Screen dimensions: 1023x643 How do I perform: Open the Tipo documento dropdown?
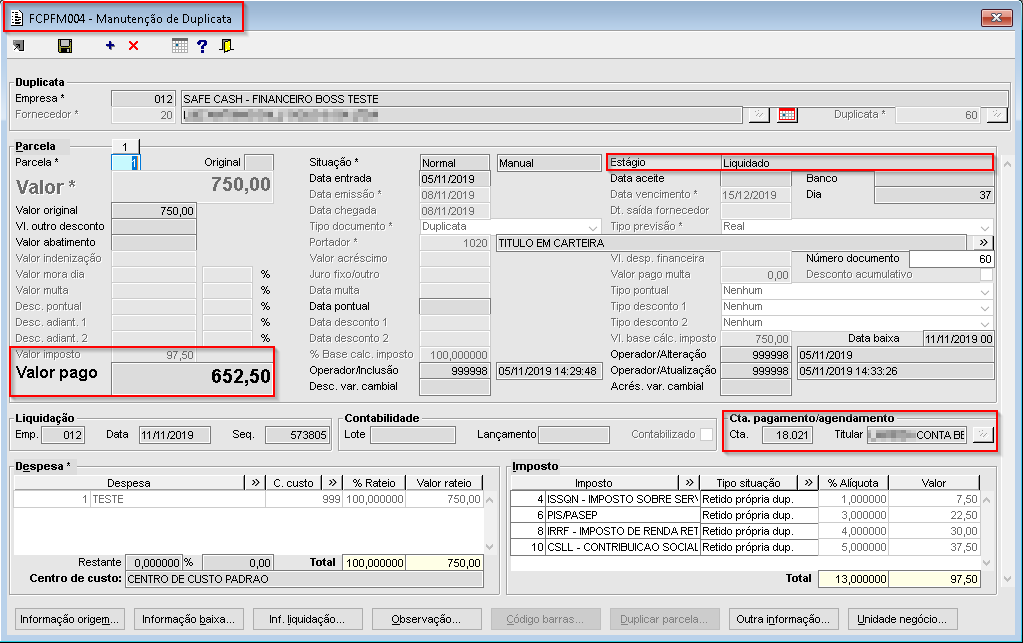pos(592,227)
